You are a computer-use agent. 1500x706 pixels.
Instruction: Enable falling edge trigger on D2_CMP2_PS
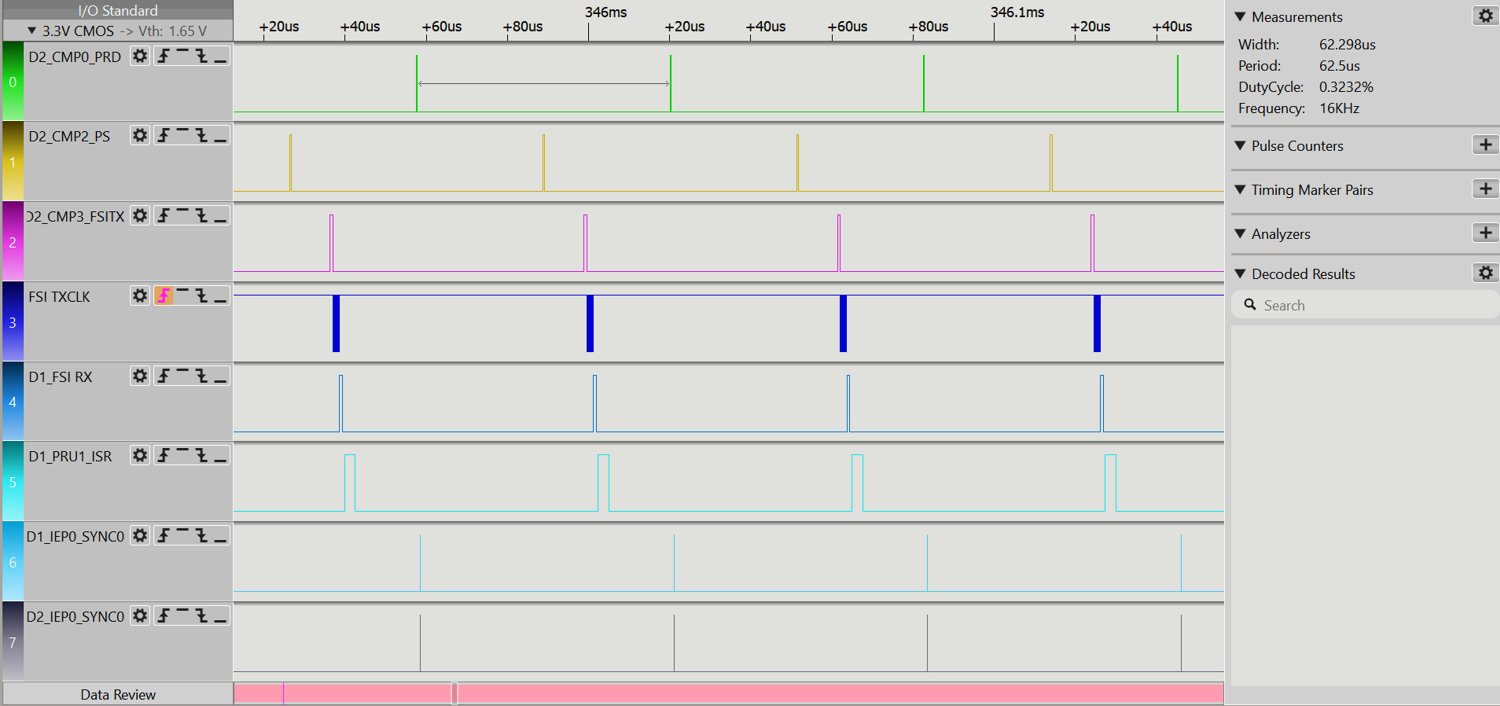point(201,136)
